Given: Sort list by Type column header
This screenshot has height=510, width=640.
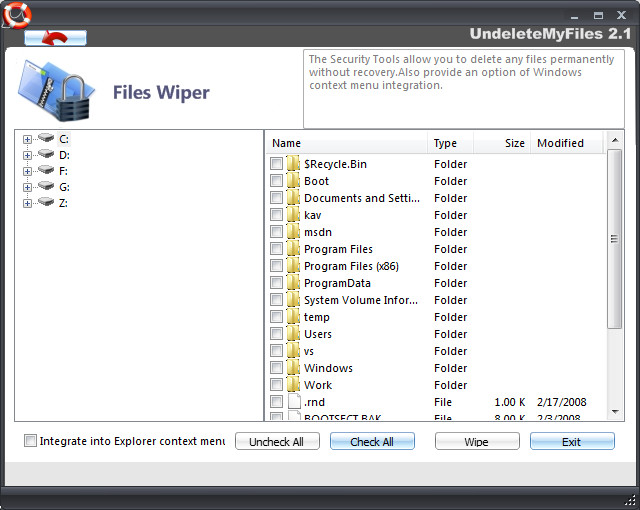Looking at the screenshot, I should tap(451, 143).
